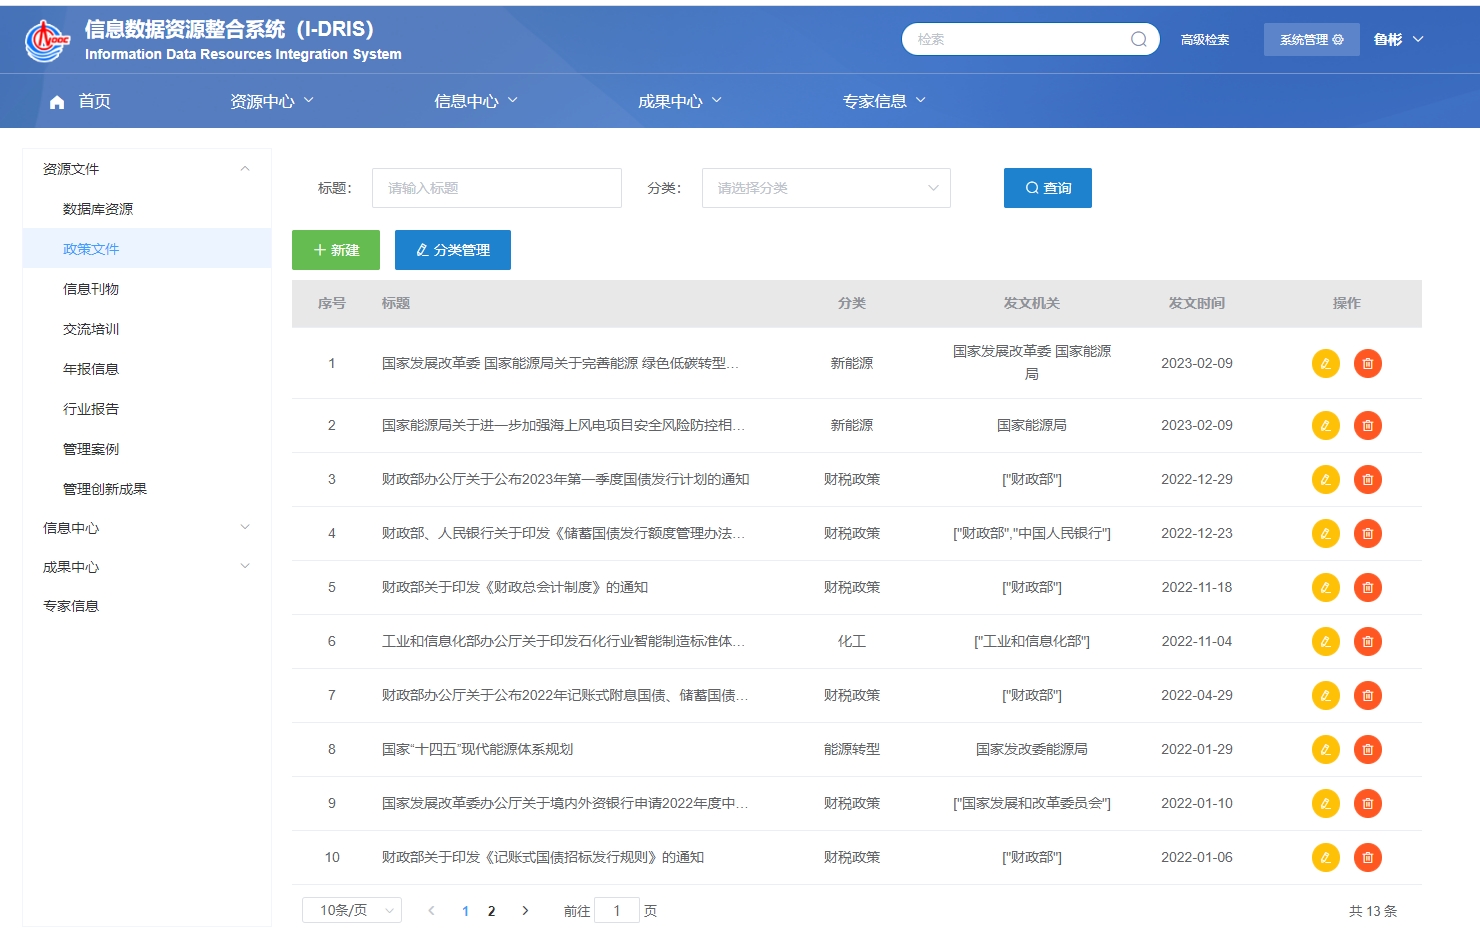Delete row 4 储蓄国债发行额度 policy

coord(1367,533)
